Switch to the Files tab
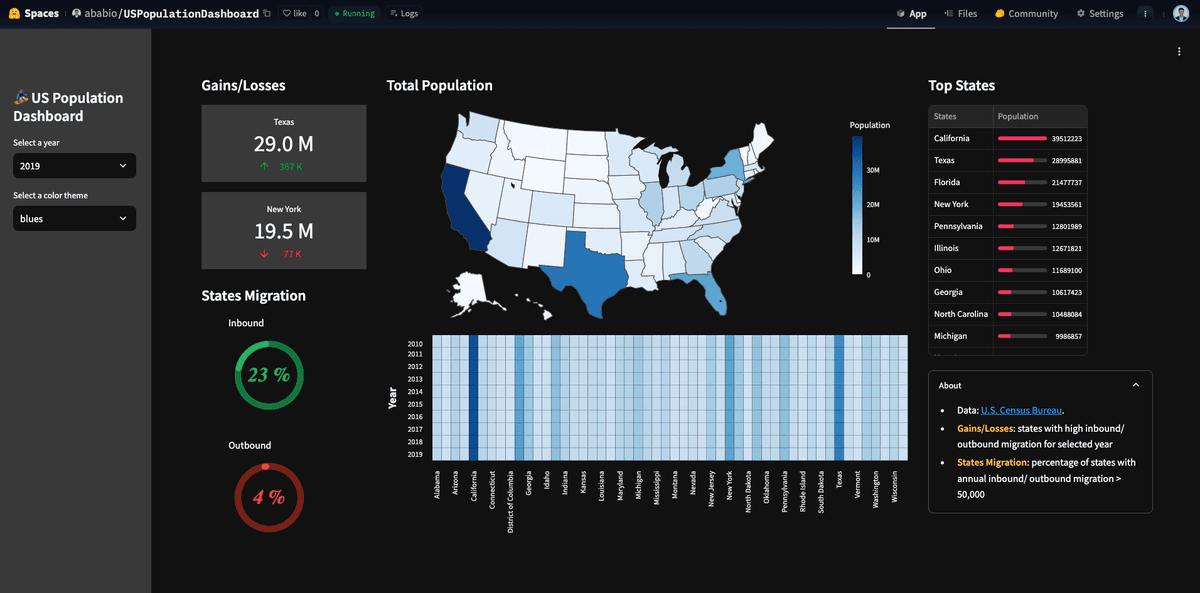 [x=960, y=14]
